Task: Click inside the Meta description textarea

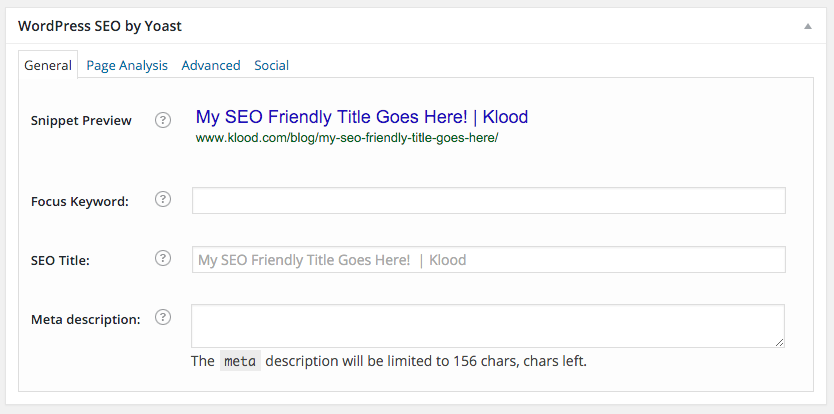Action: click(x=488, y=326)
